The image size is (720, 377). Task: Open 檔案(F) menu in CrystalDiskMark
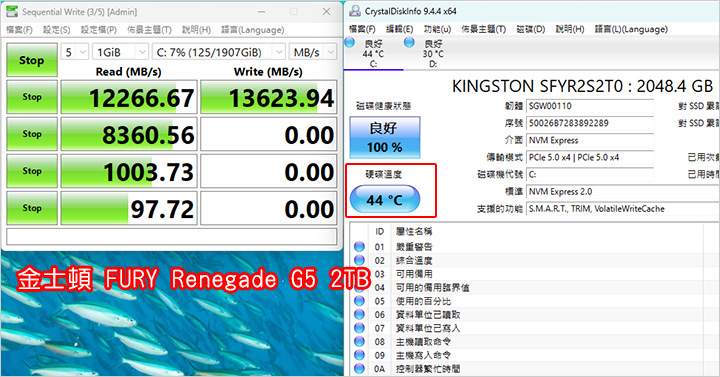point(19,30)
